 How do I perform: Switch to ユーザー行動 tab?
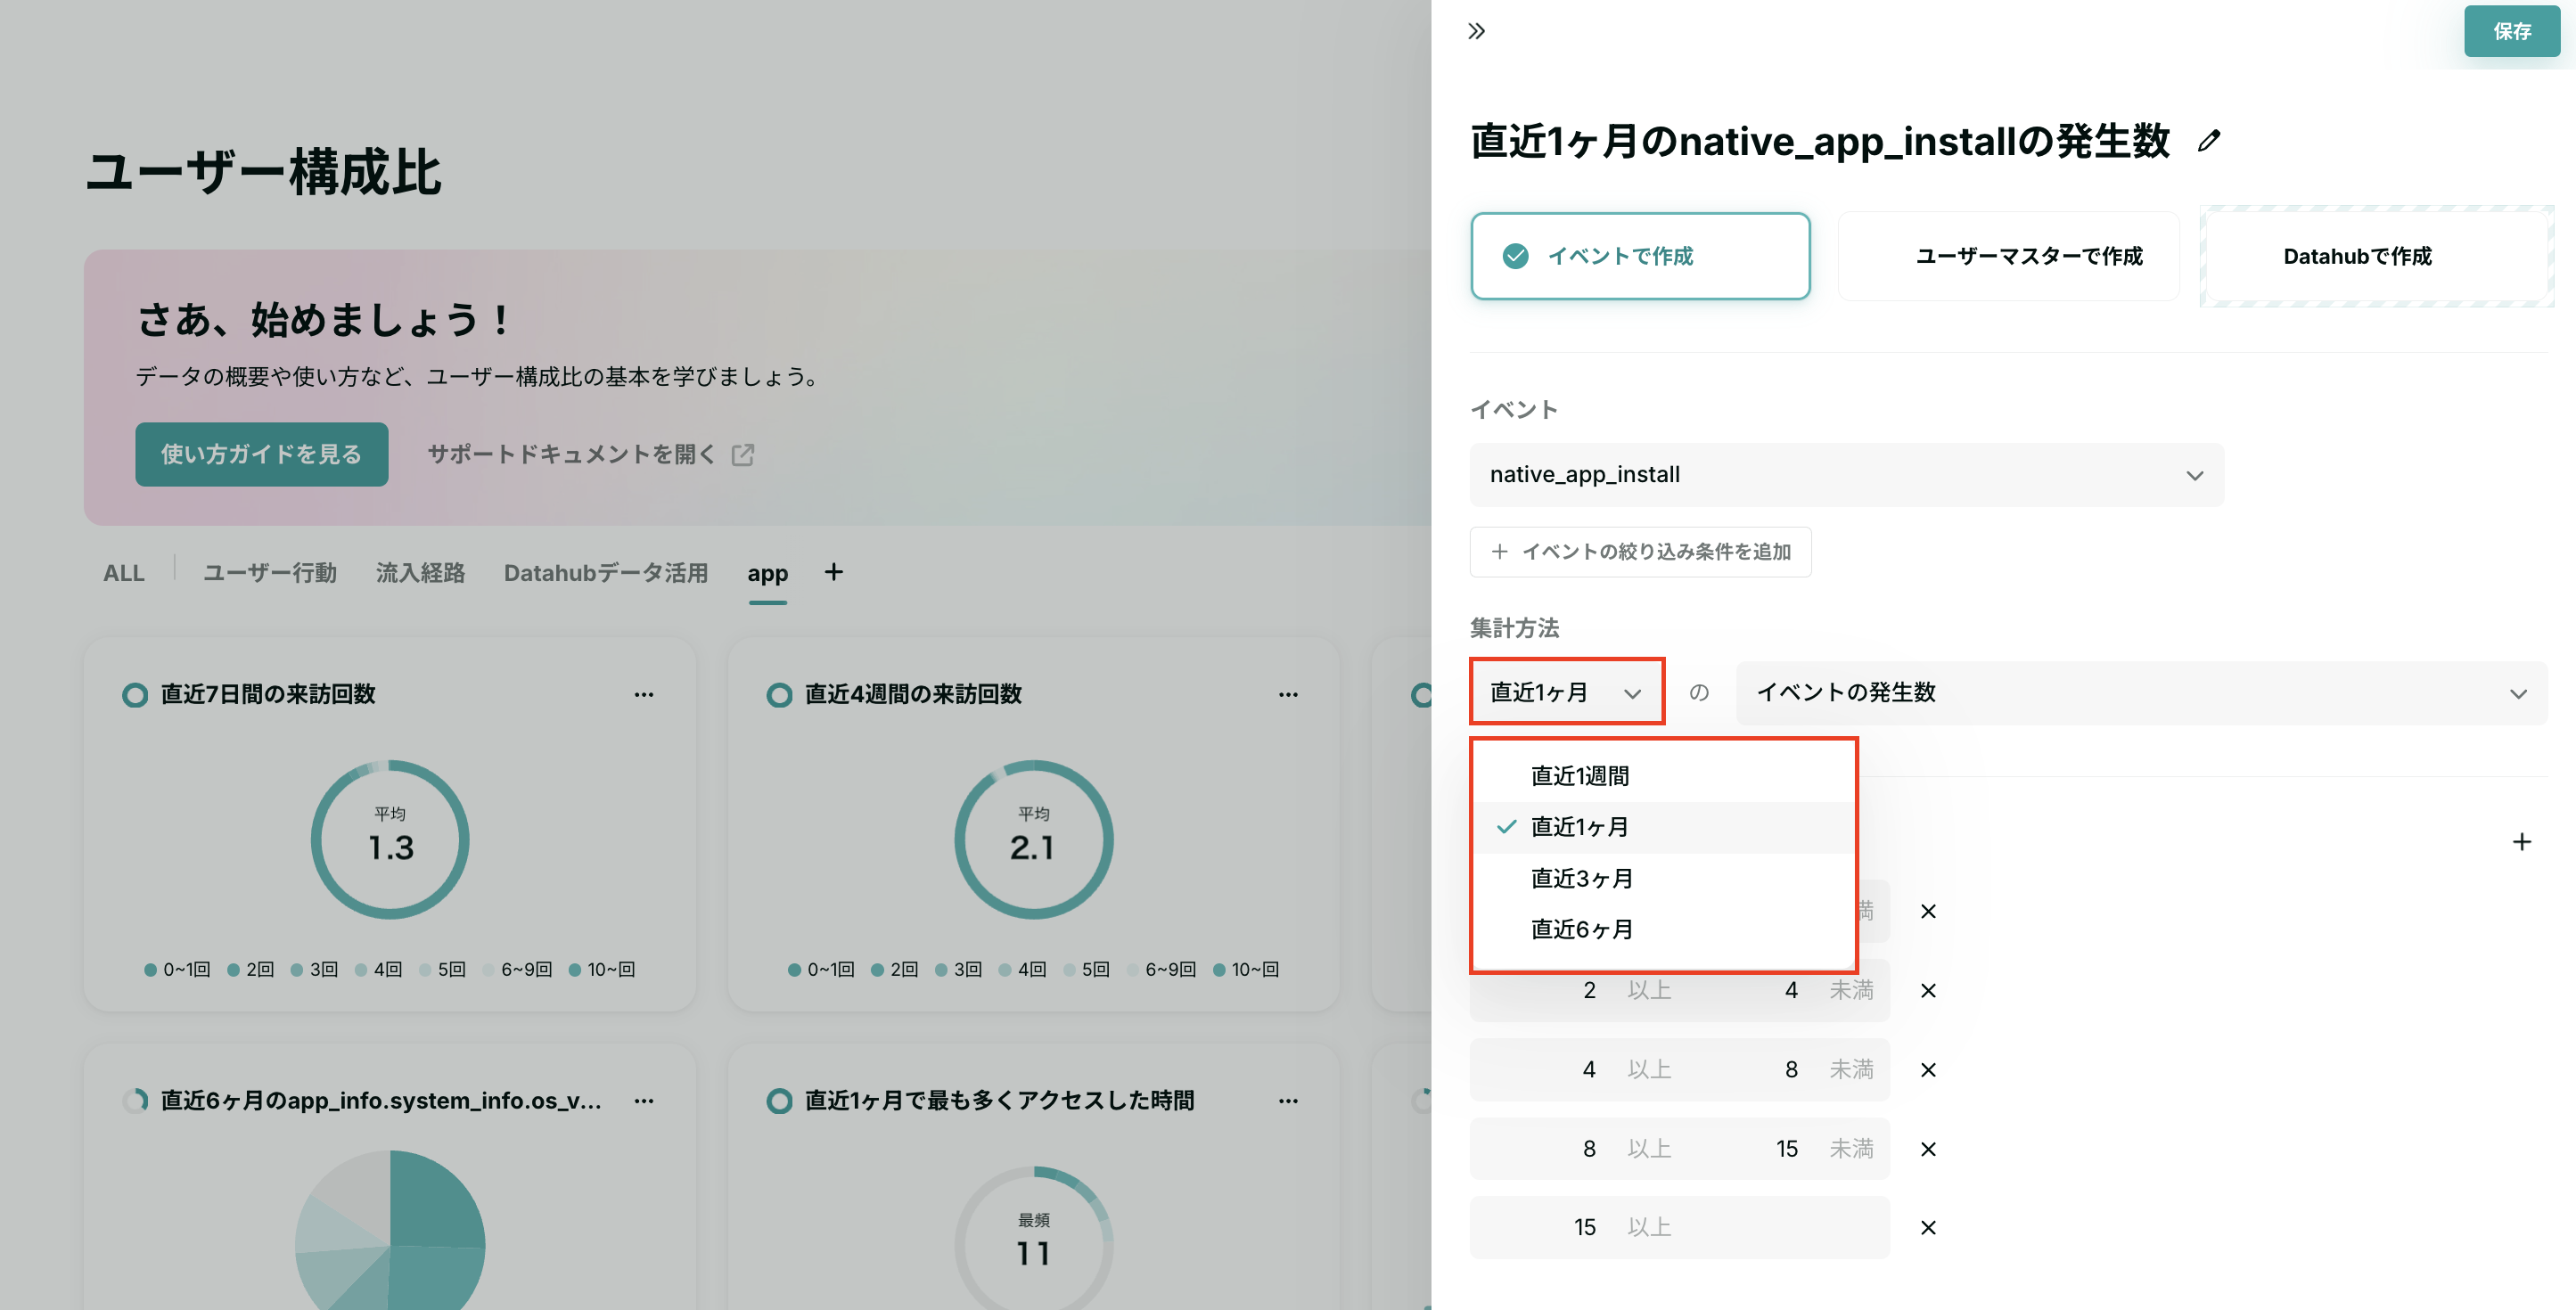point(269,573)
